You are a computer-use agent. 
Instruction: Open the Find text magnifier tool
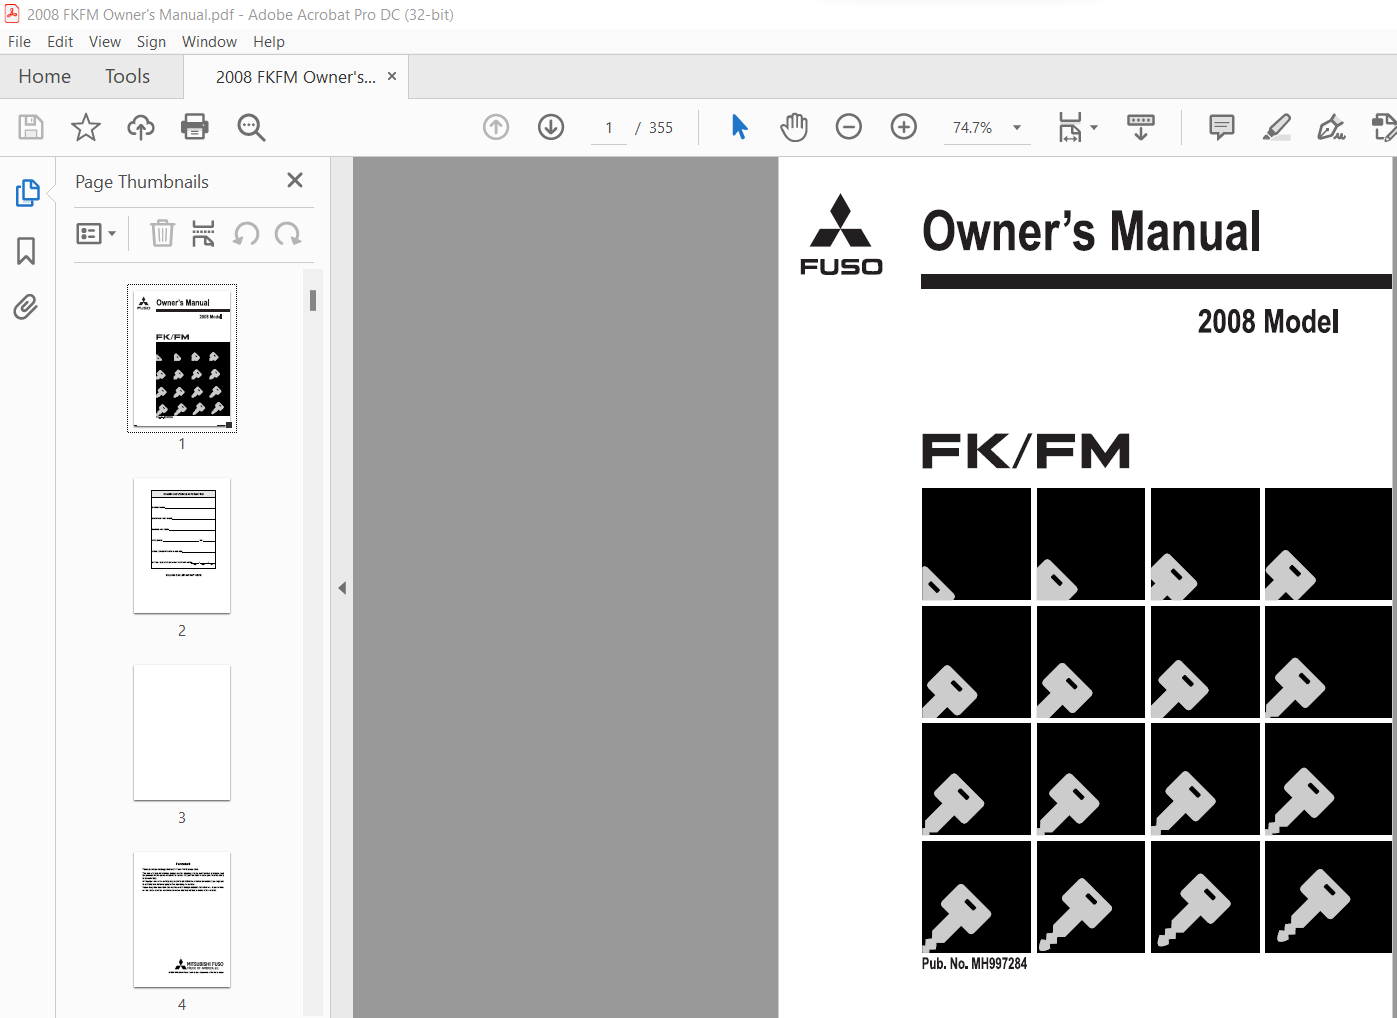[x=251, y=127]
